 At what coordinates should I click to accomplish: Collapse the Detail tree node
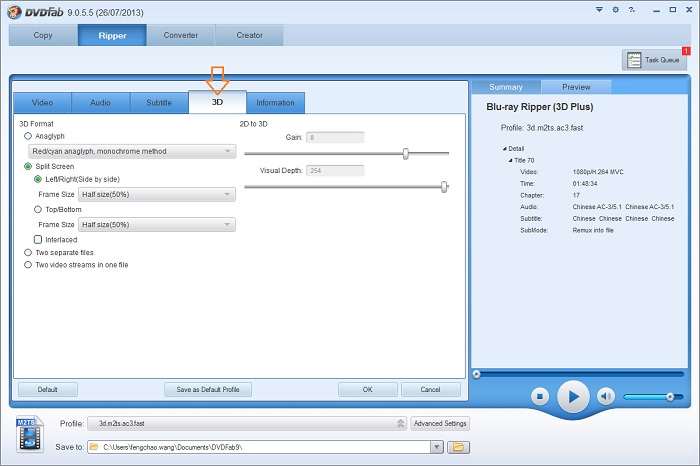pos(504,149)
